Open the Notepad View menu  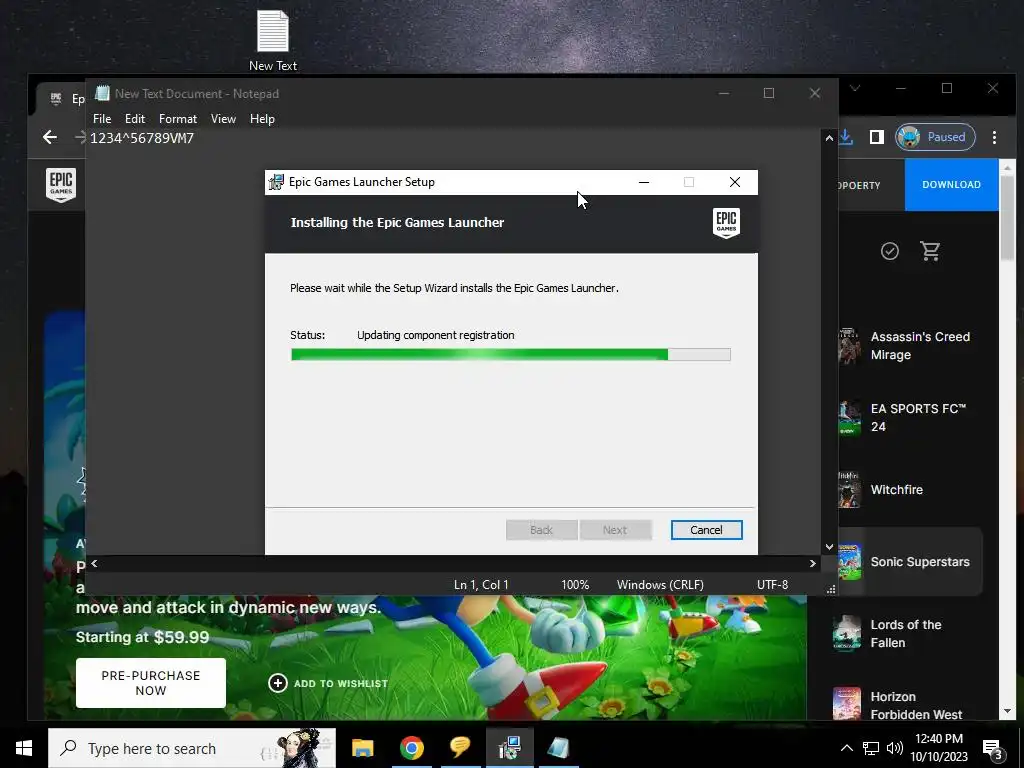(223, 119)
